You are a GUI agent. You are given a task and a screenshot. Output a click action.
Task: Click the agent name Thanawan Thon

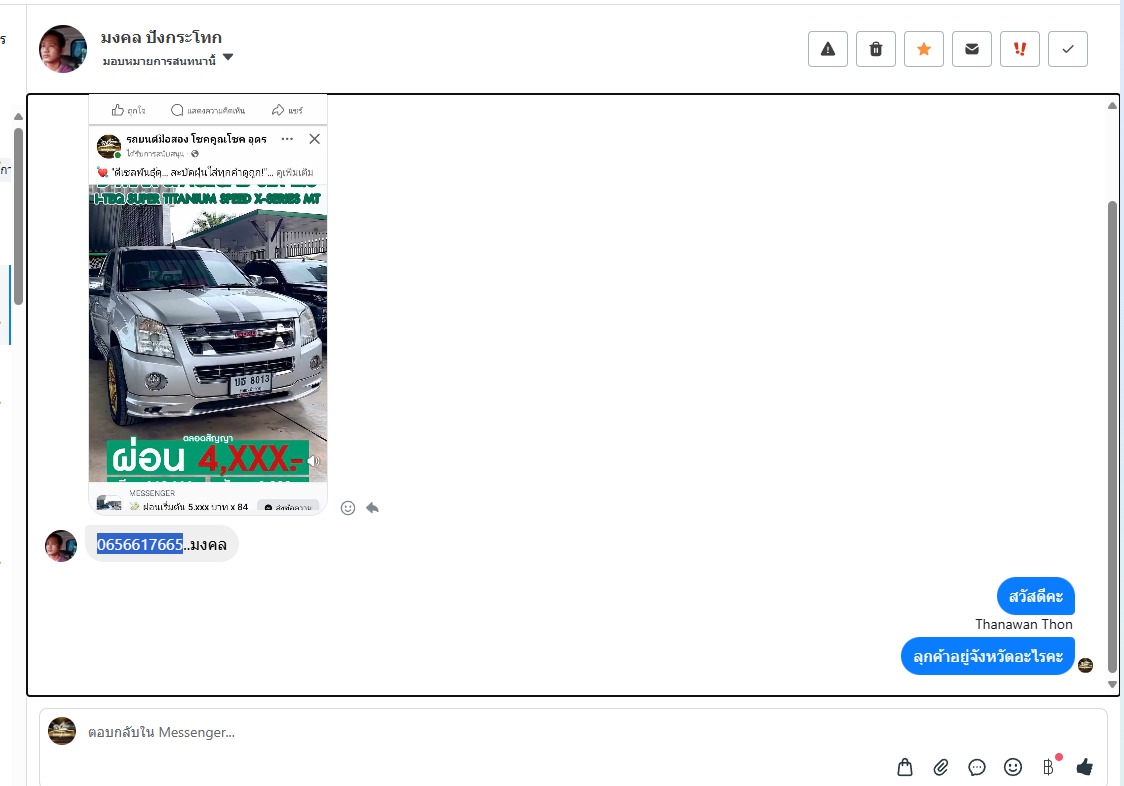(1024, 625)
